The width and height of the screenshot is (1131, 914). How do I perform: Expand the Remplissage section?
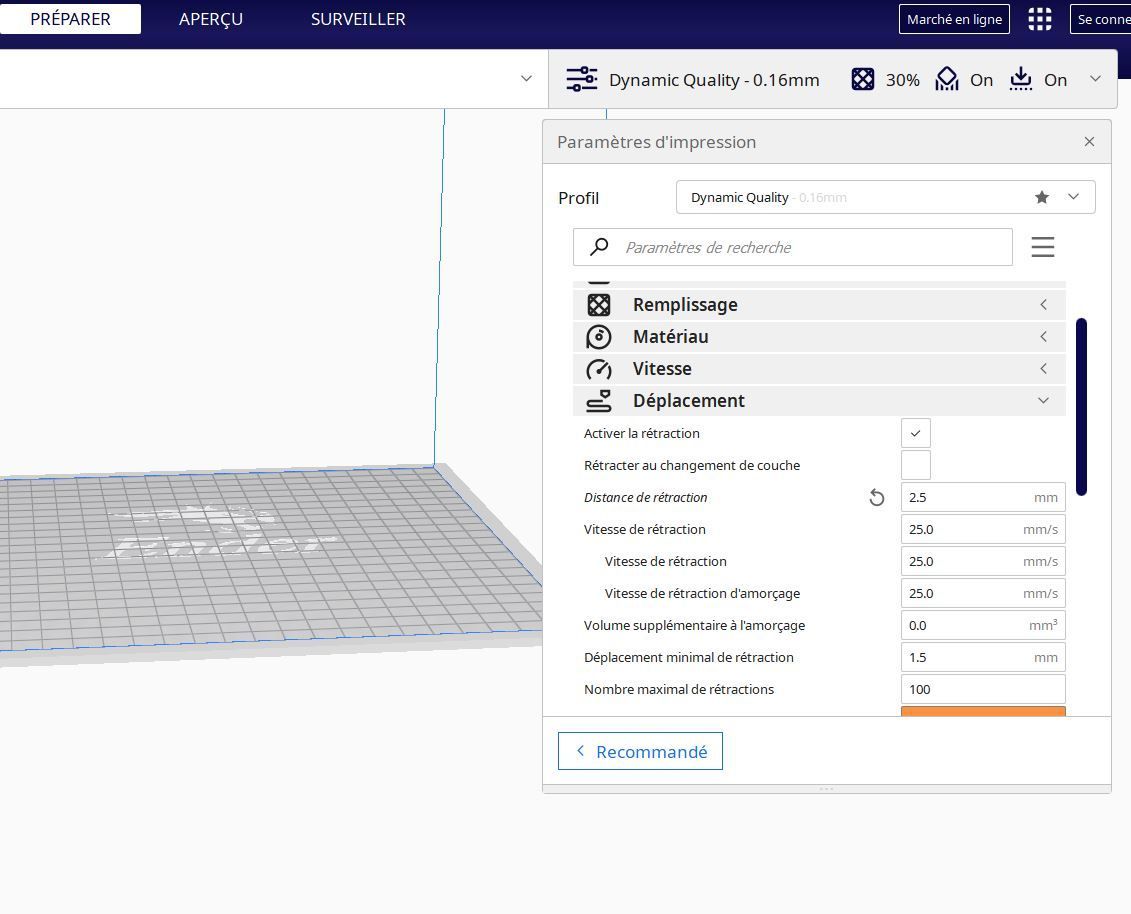(x=819, y=305)
